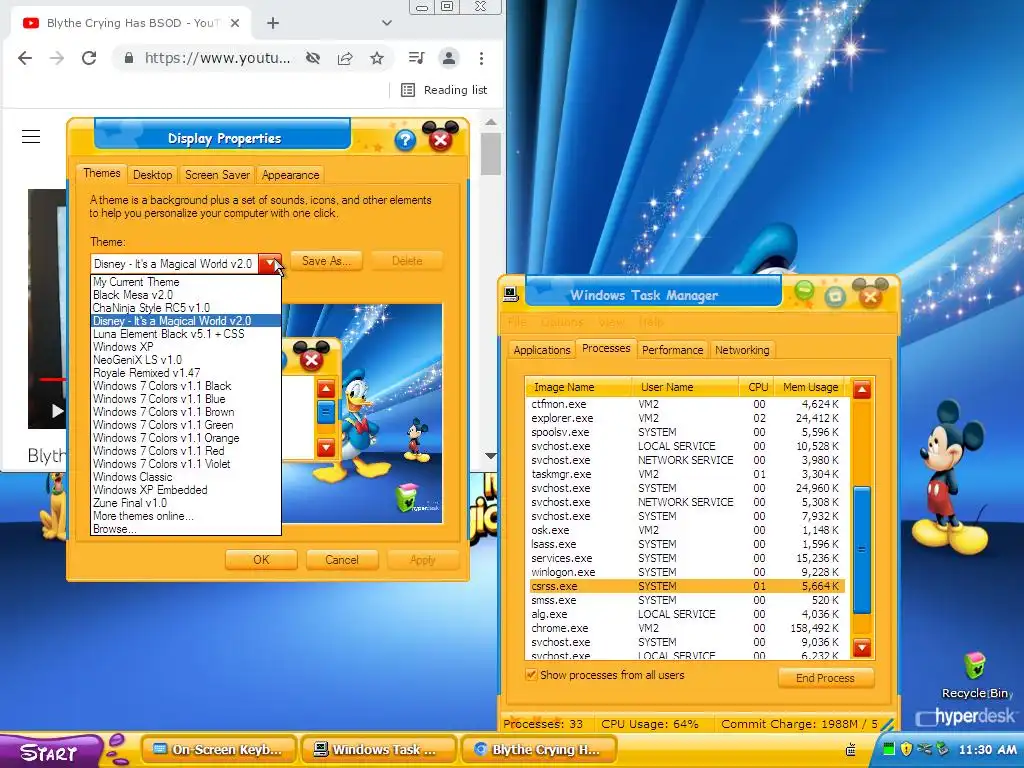Sort by Image Name column header
1024x768 pixels.
pyautogui.click(x=579, y=387)
